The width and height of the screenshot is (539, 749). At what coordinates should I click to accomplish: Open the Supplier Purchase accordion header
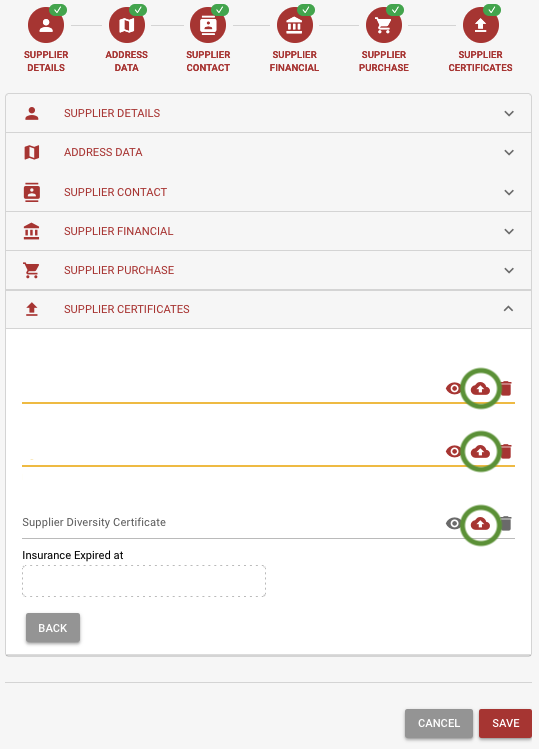click(269, 270)
